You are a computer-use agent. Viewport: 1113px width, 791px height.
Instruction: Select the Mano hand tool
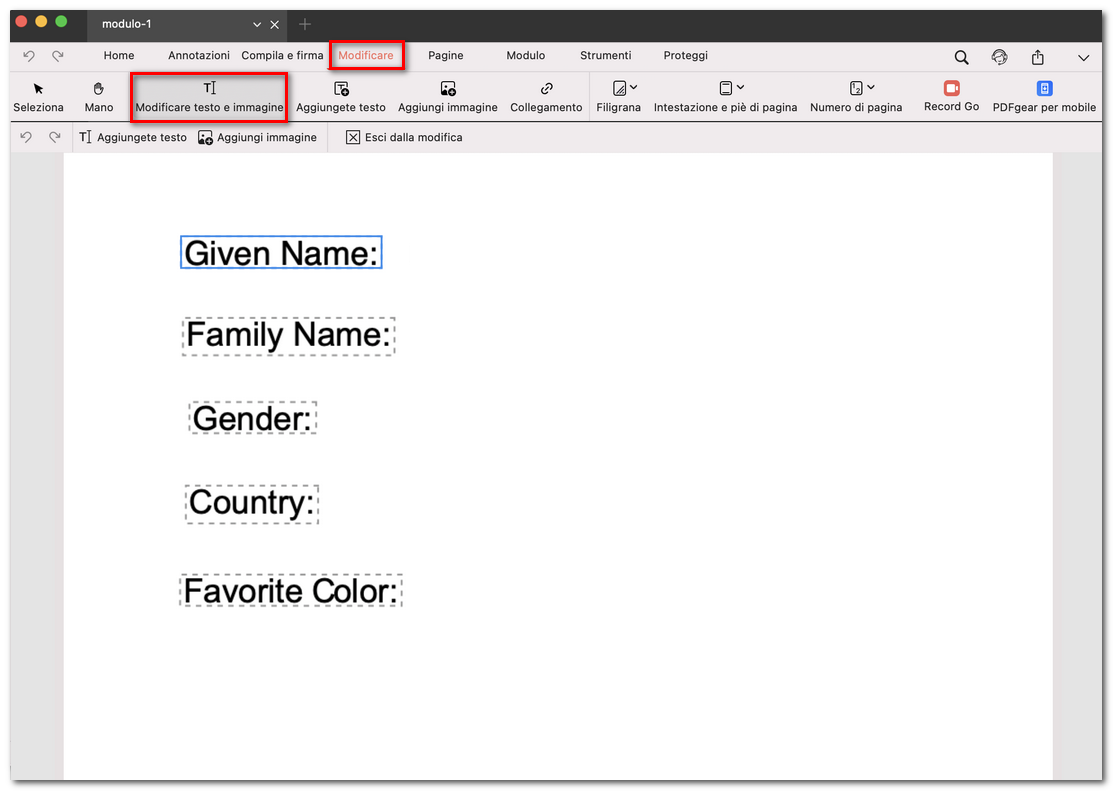pos(98,97)
